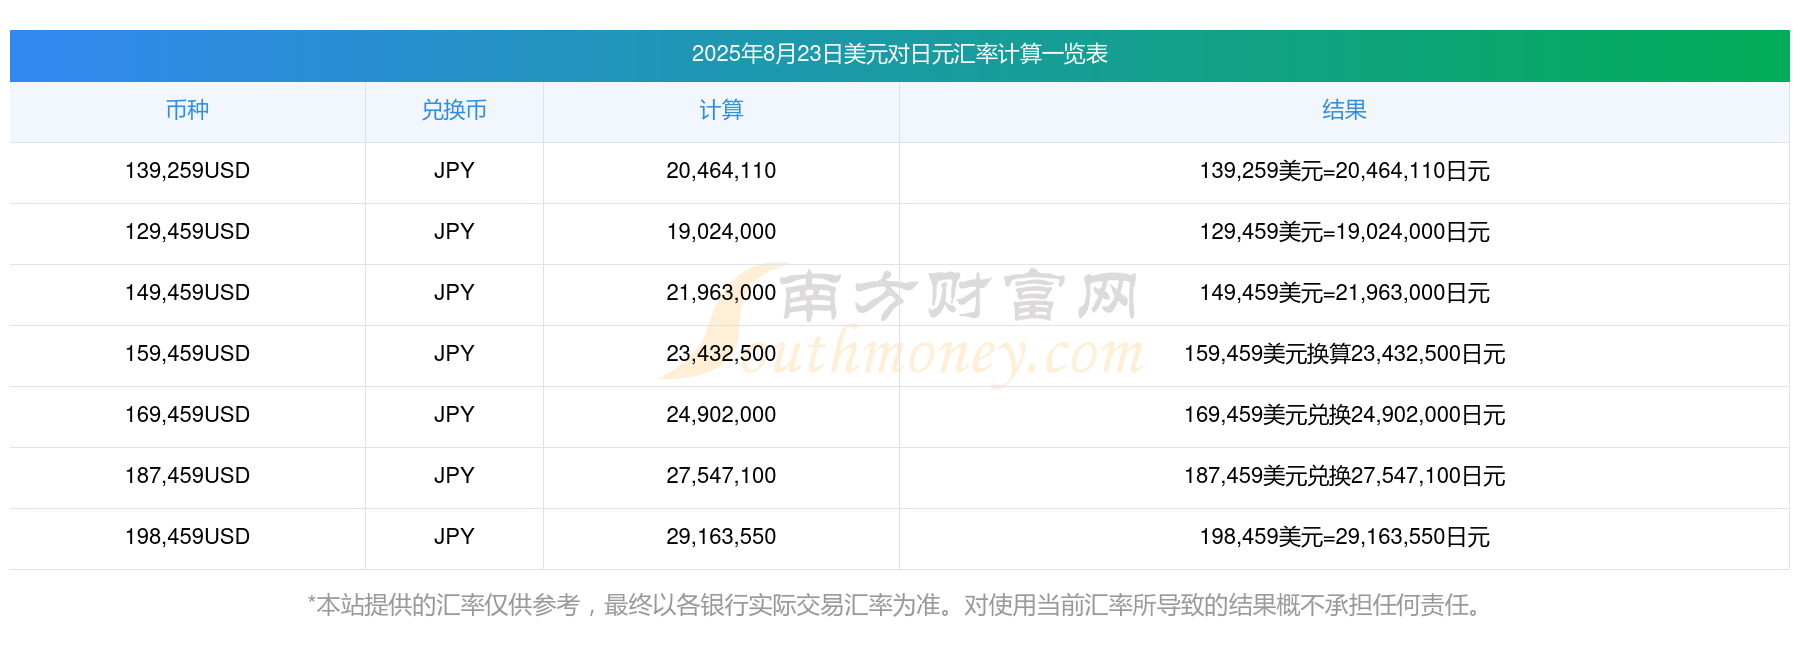This screenshot has width=1800, height=650.
Task: Click JPY in the 159,459USD row
Action: (454, 354)
